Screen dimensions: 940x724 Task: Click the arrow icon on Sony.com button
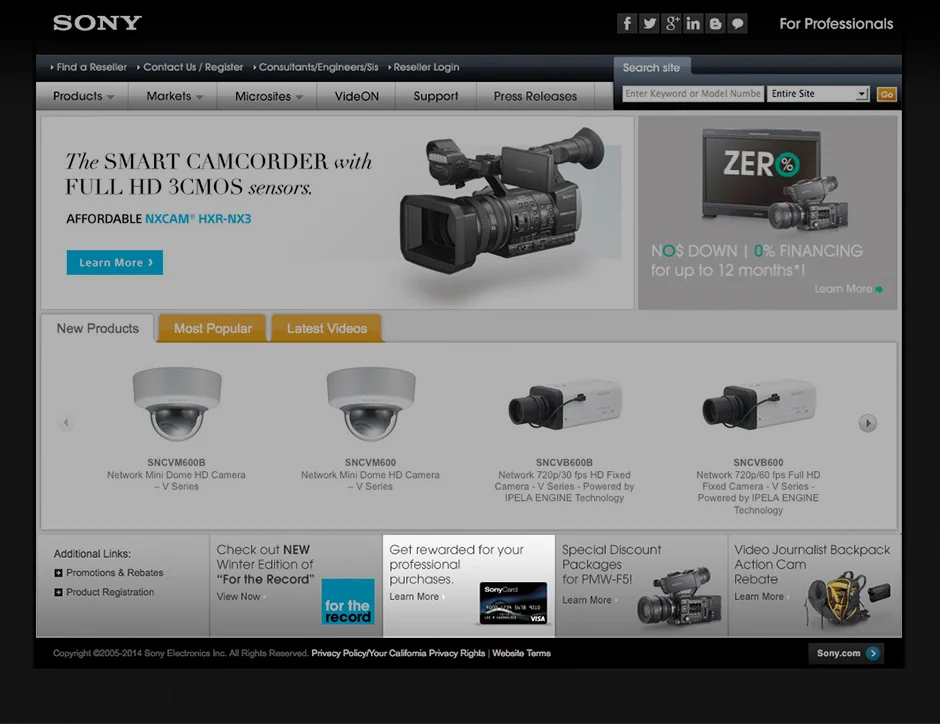[873, 653]
